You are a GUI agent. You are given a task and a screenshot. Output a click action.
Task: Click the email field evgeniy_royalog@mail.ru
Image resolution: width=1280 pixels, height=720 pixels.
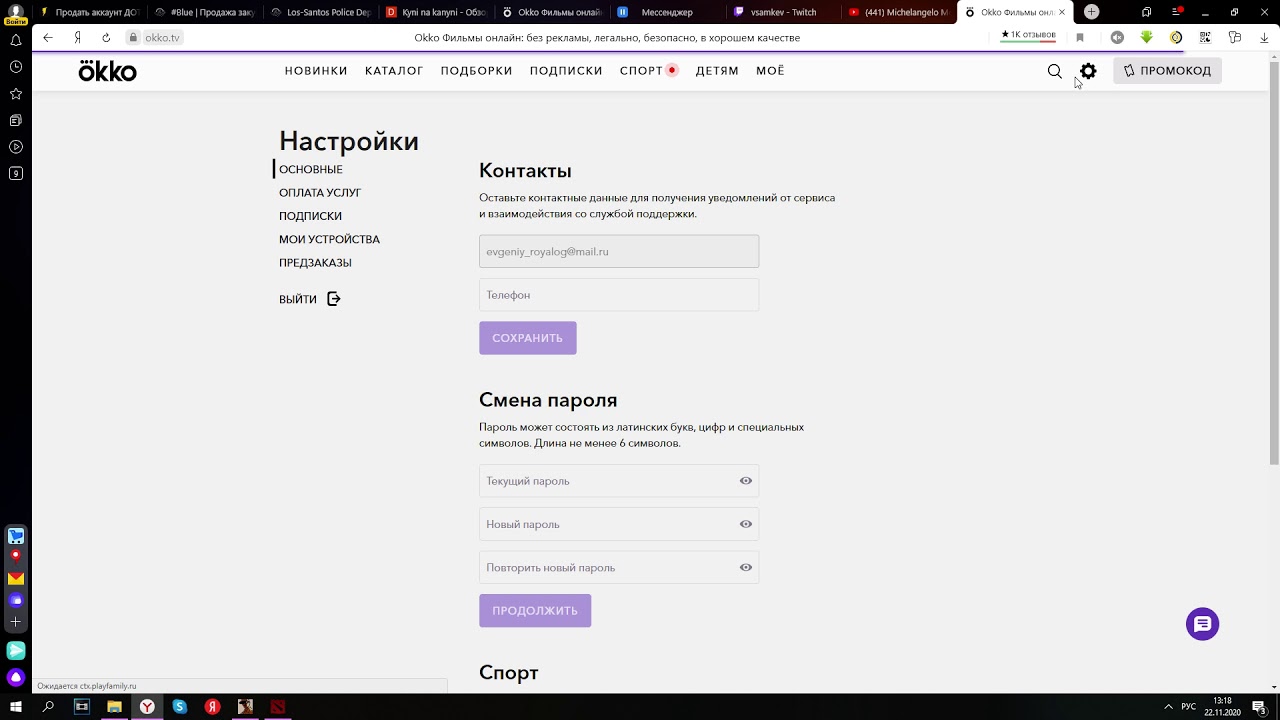[x=619, y=251]
